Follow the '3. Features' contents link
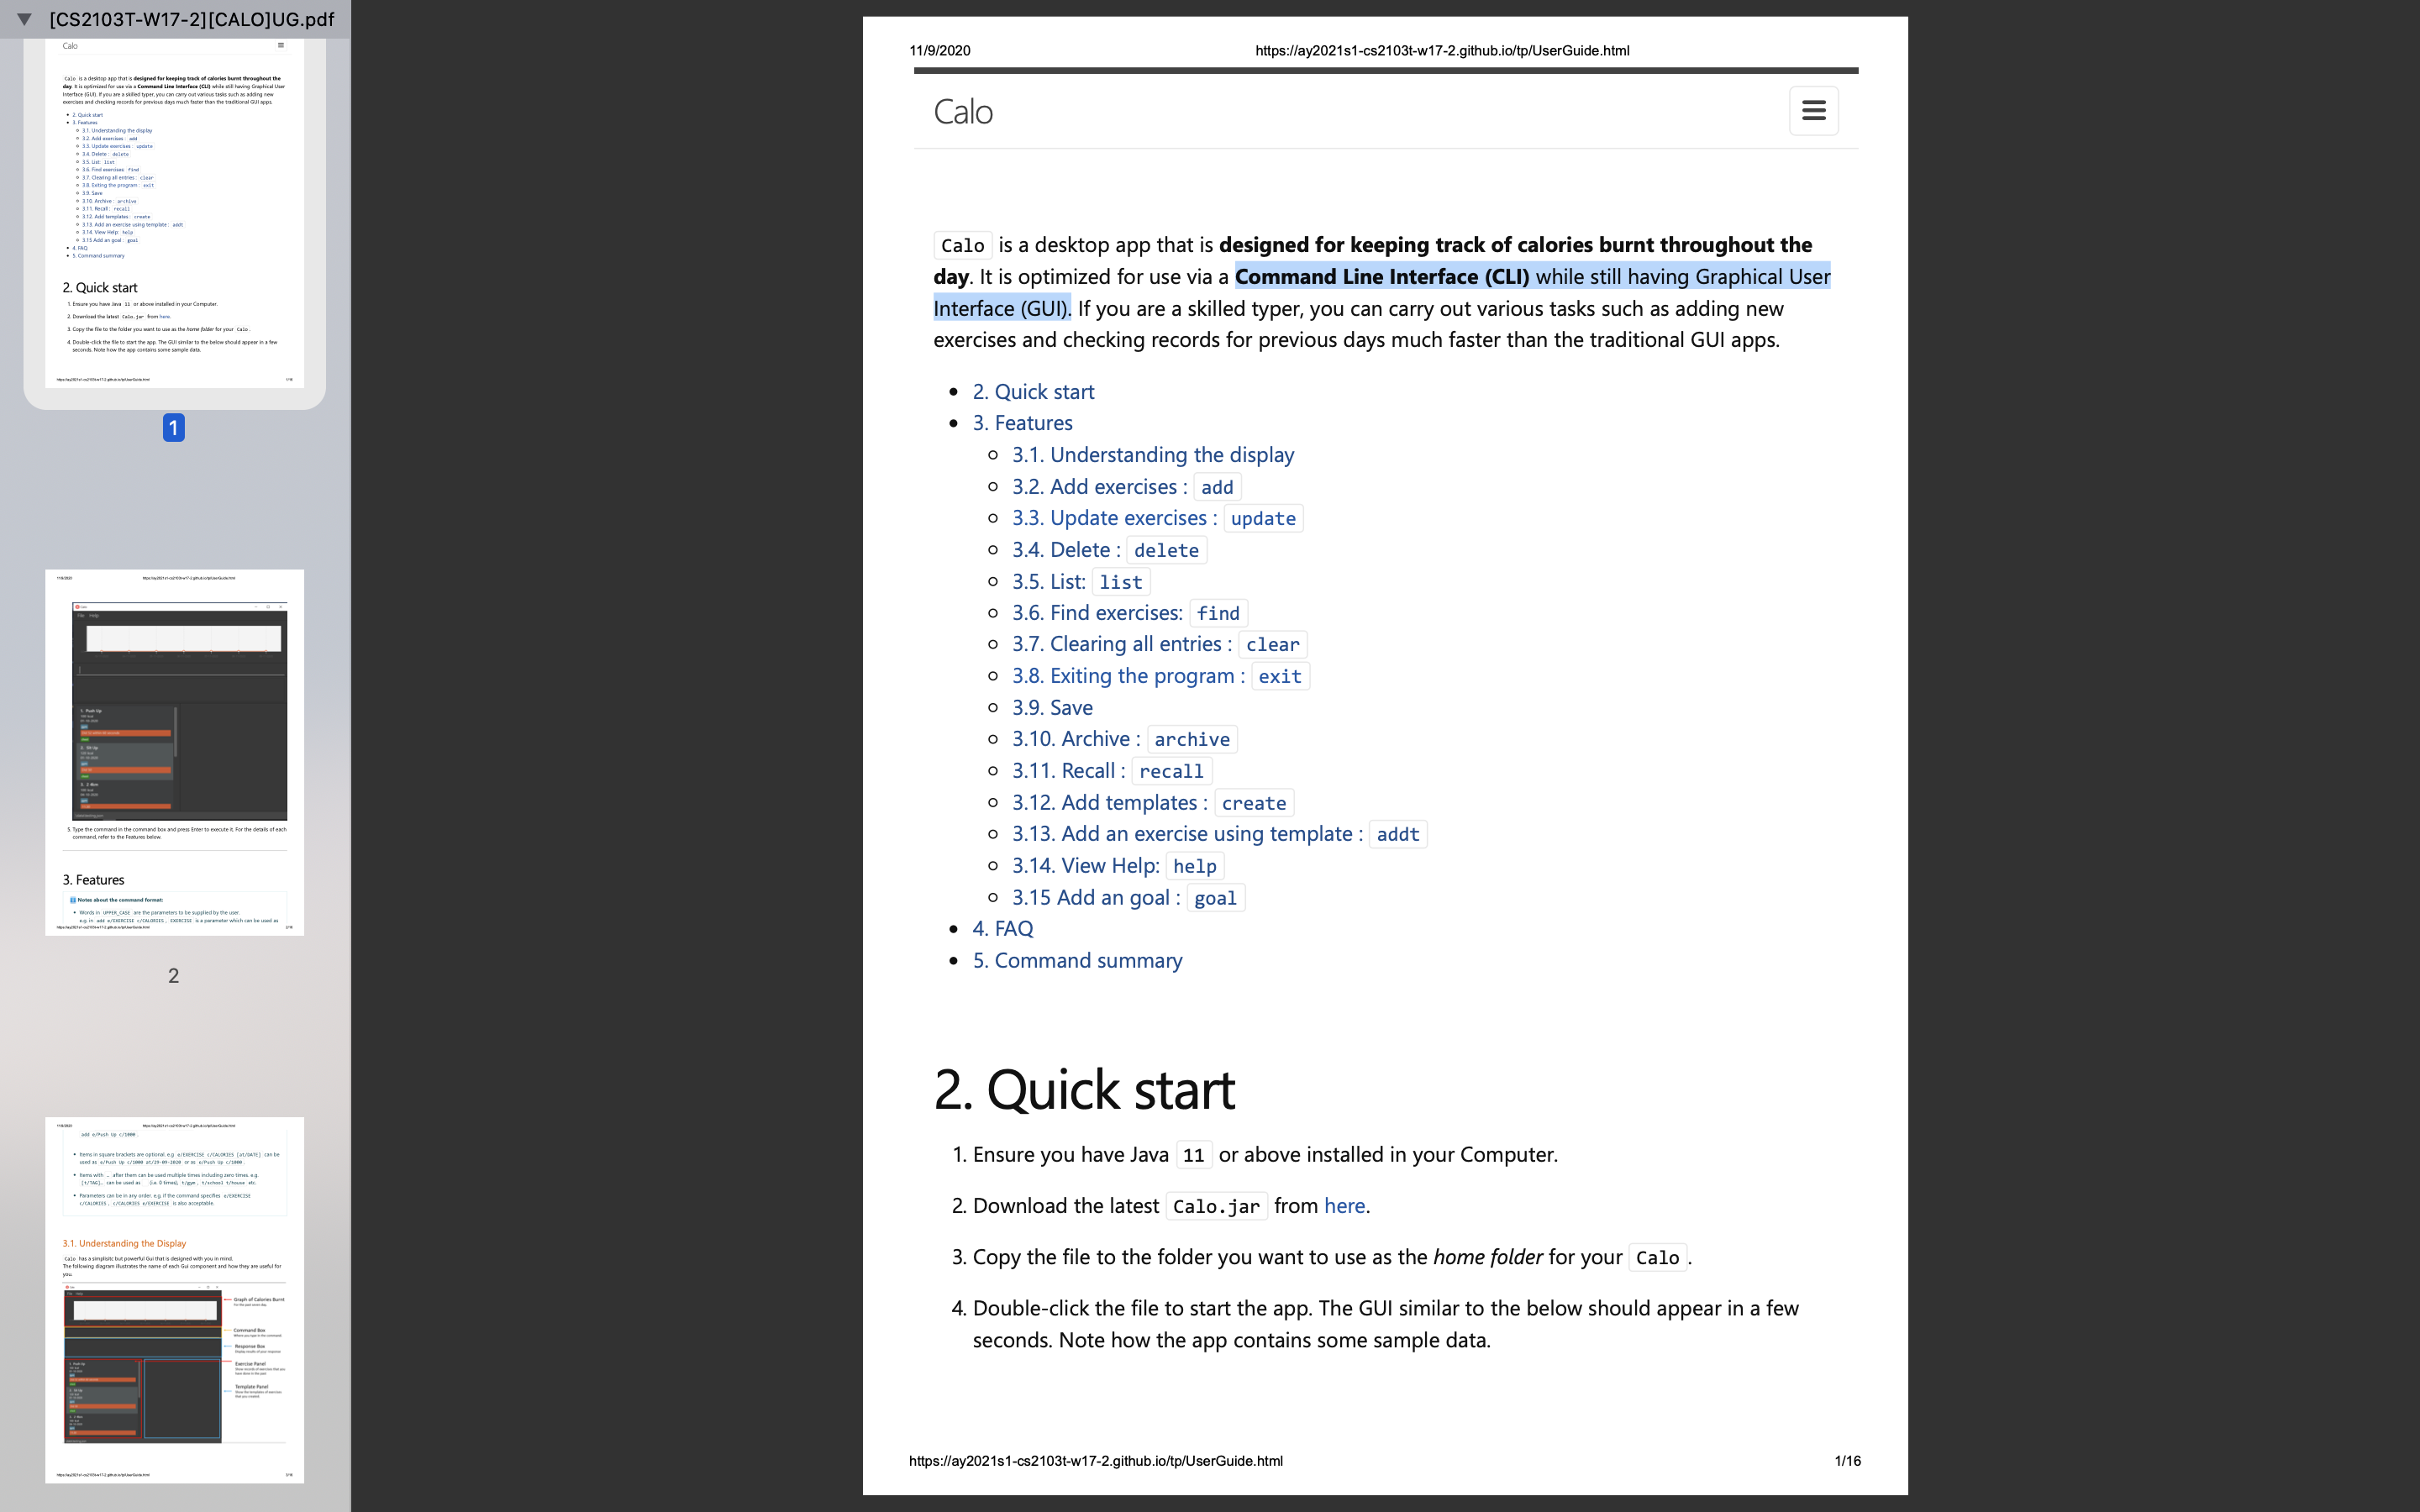Screen dimensions: 2420x1512 [x=1022, y=423]
